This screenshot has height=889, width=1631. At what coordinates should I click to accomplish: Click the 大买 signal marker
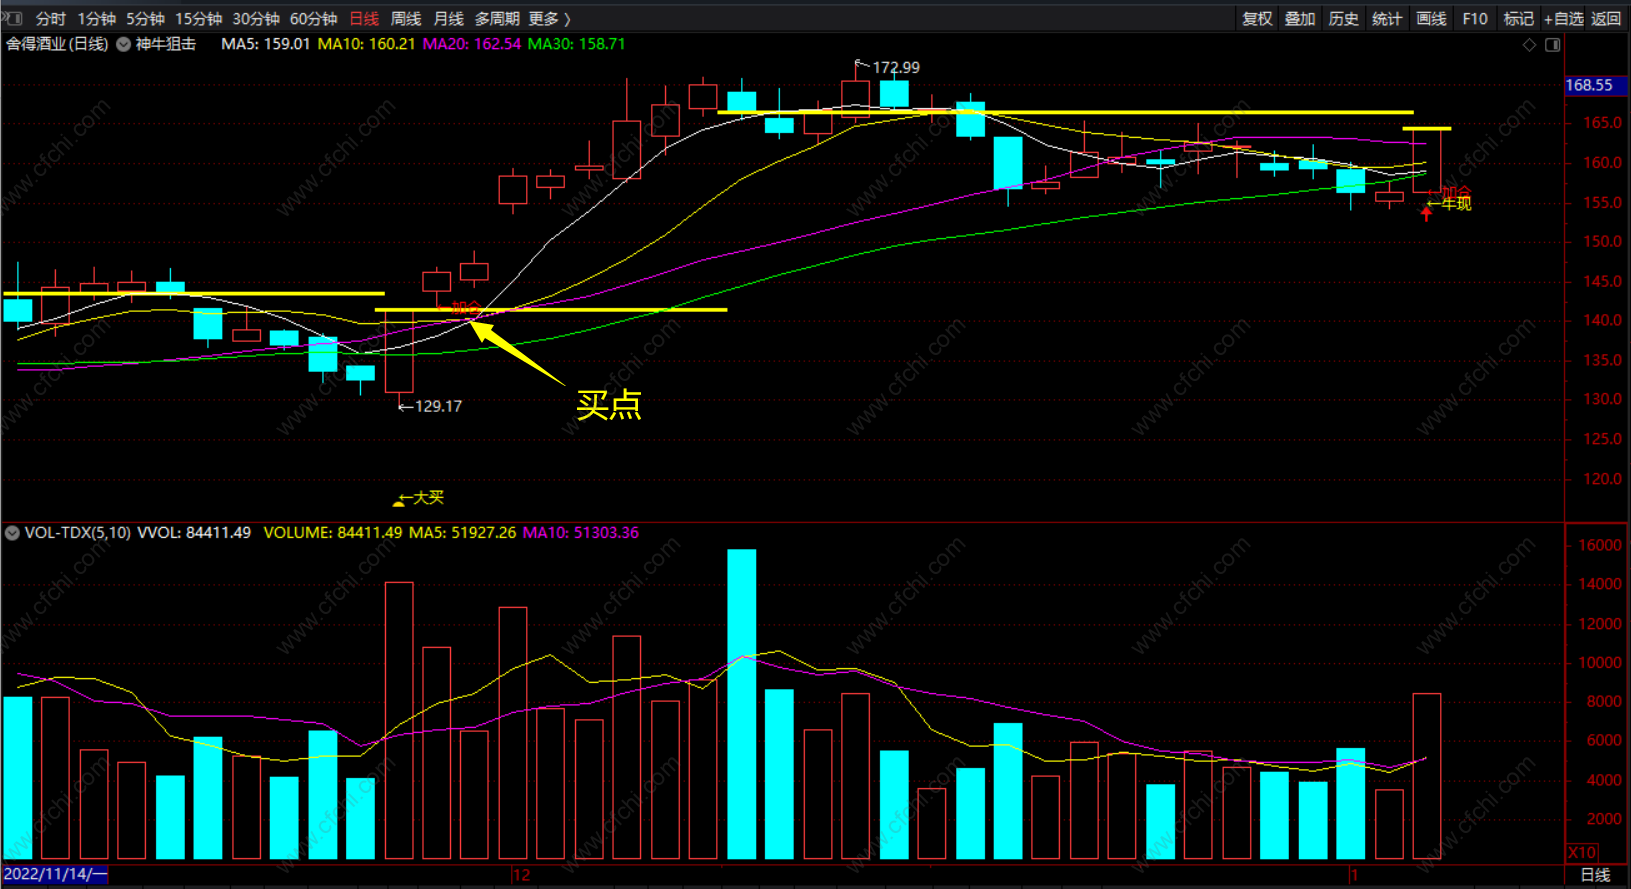[420, 498]
